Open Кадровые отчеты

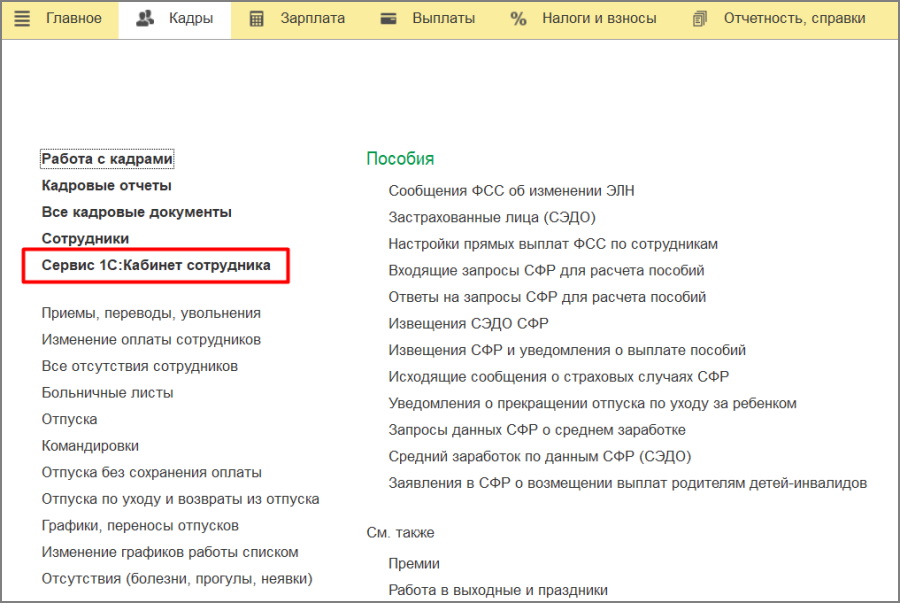106,186
